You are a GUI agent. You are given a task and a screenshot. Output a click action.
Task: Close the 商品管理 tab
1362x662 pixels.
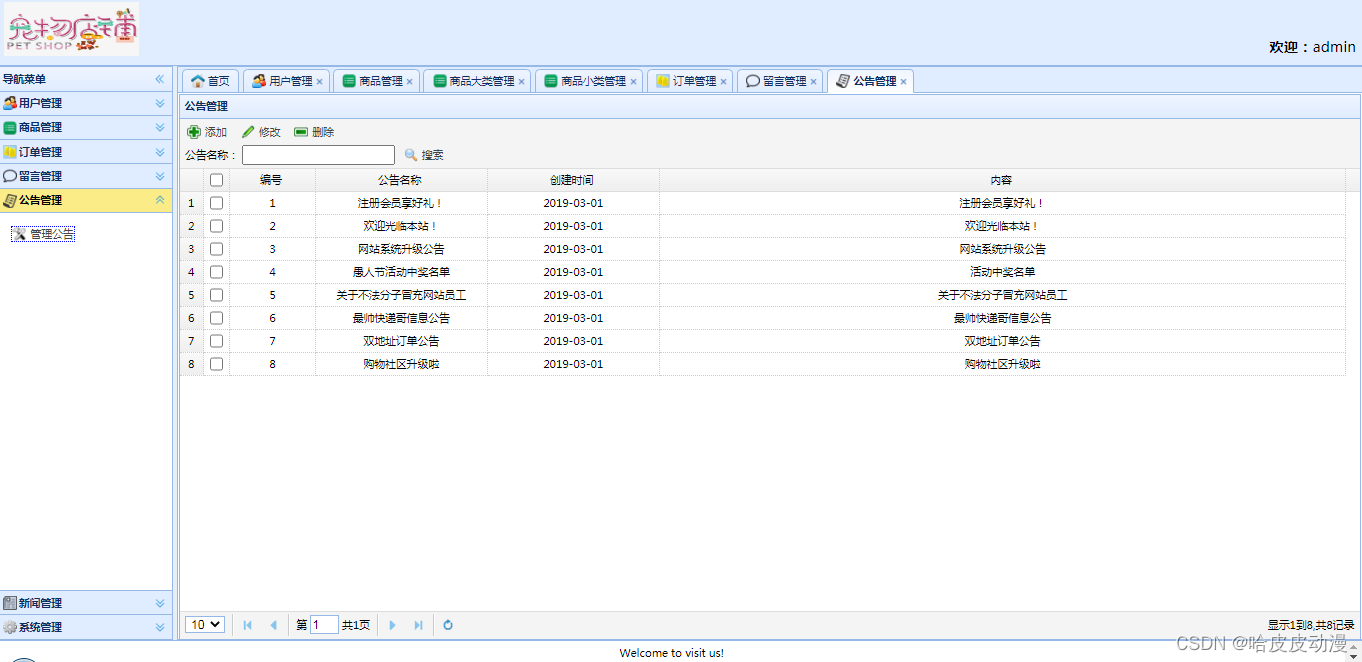coord(410,82)
